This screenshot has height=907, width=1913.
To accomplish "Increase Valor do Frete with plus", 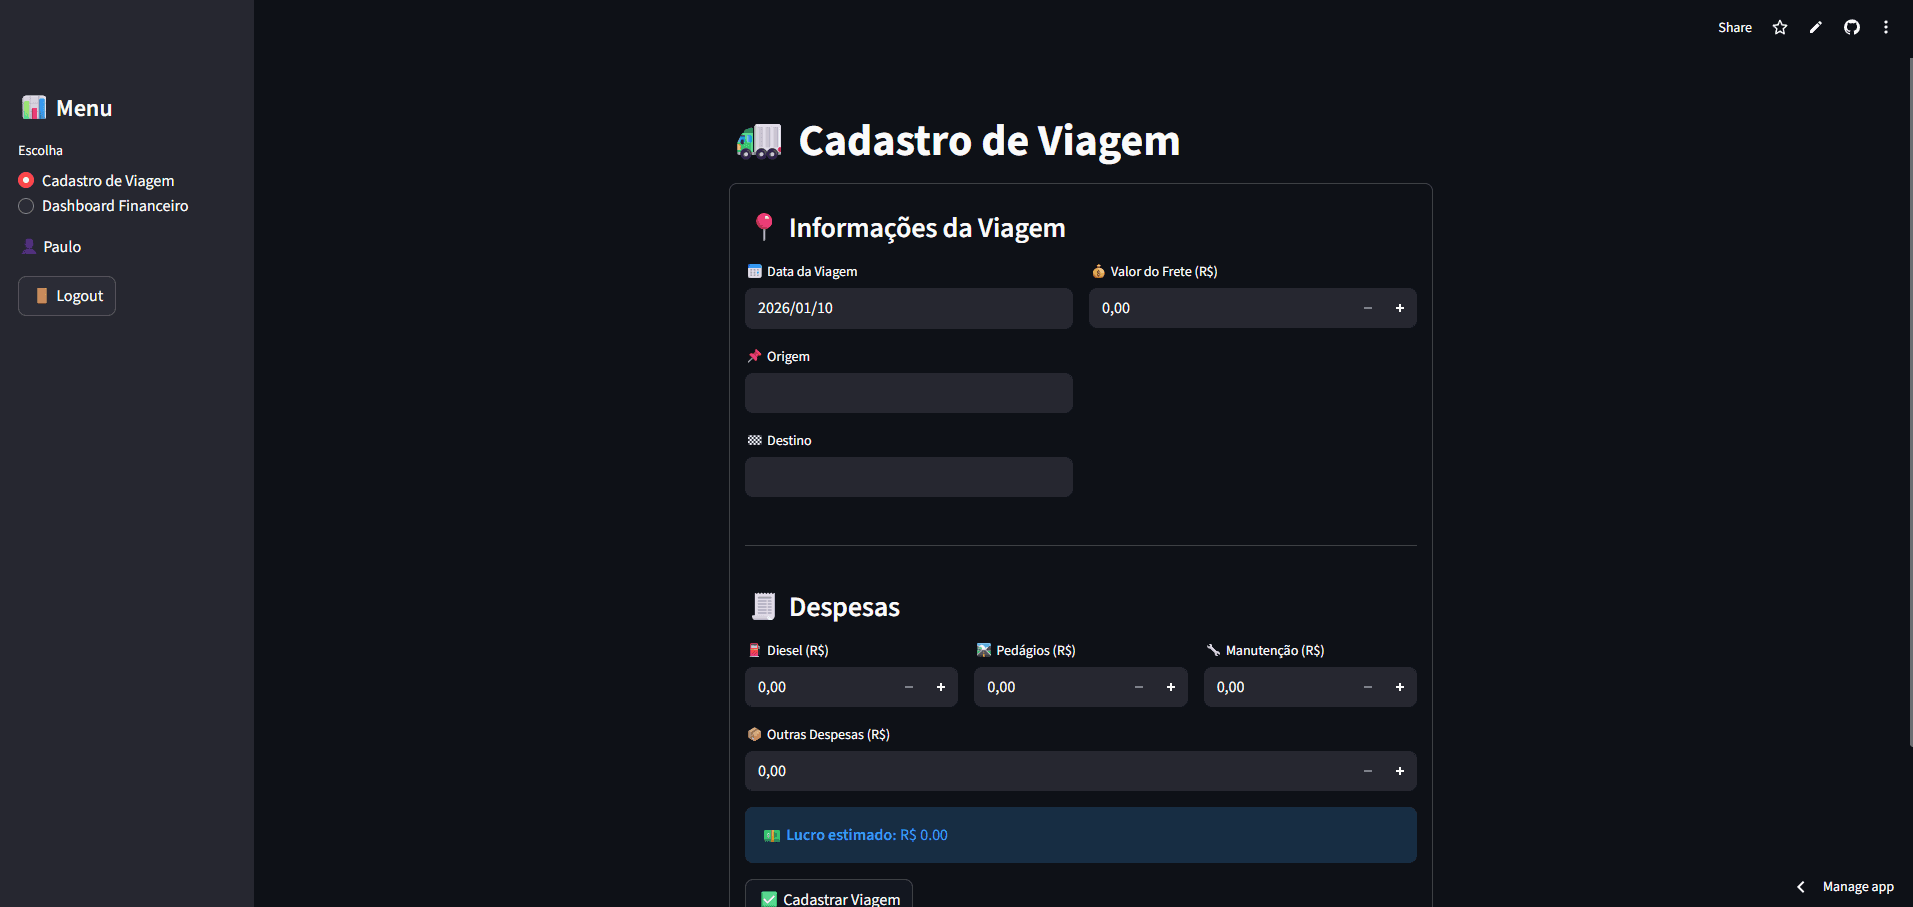I will point(1400,308).
